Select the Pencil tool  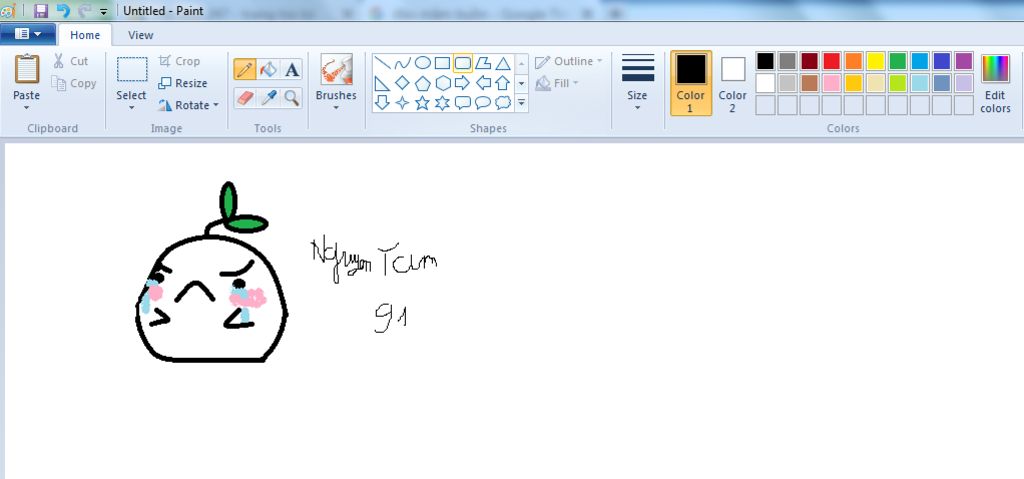(245, 69)
